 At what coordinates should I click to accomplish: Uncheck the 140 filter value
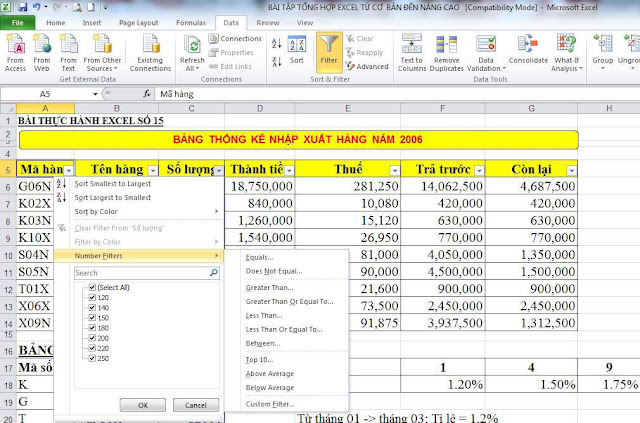(92, 307)
